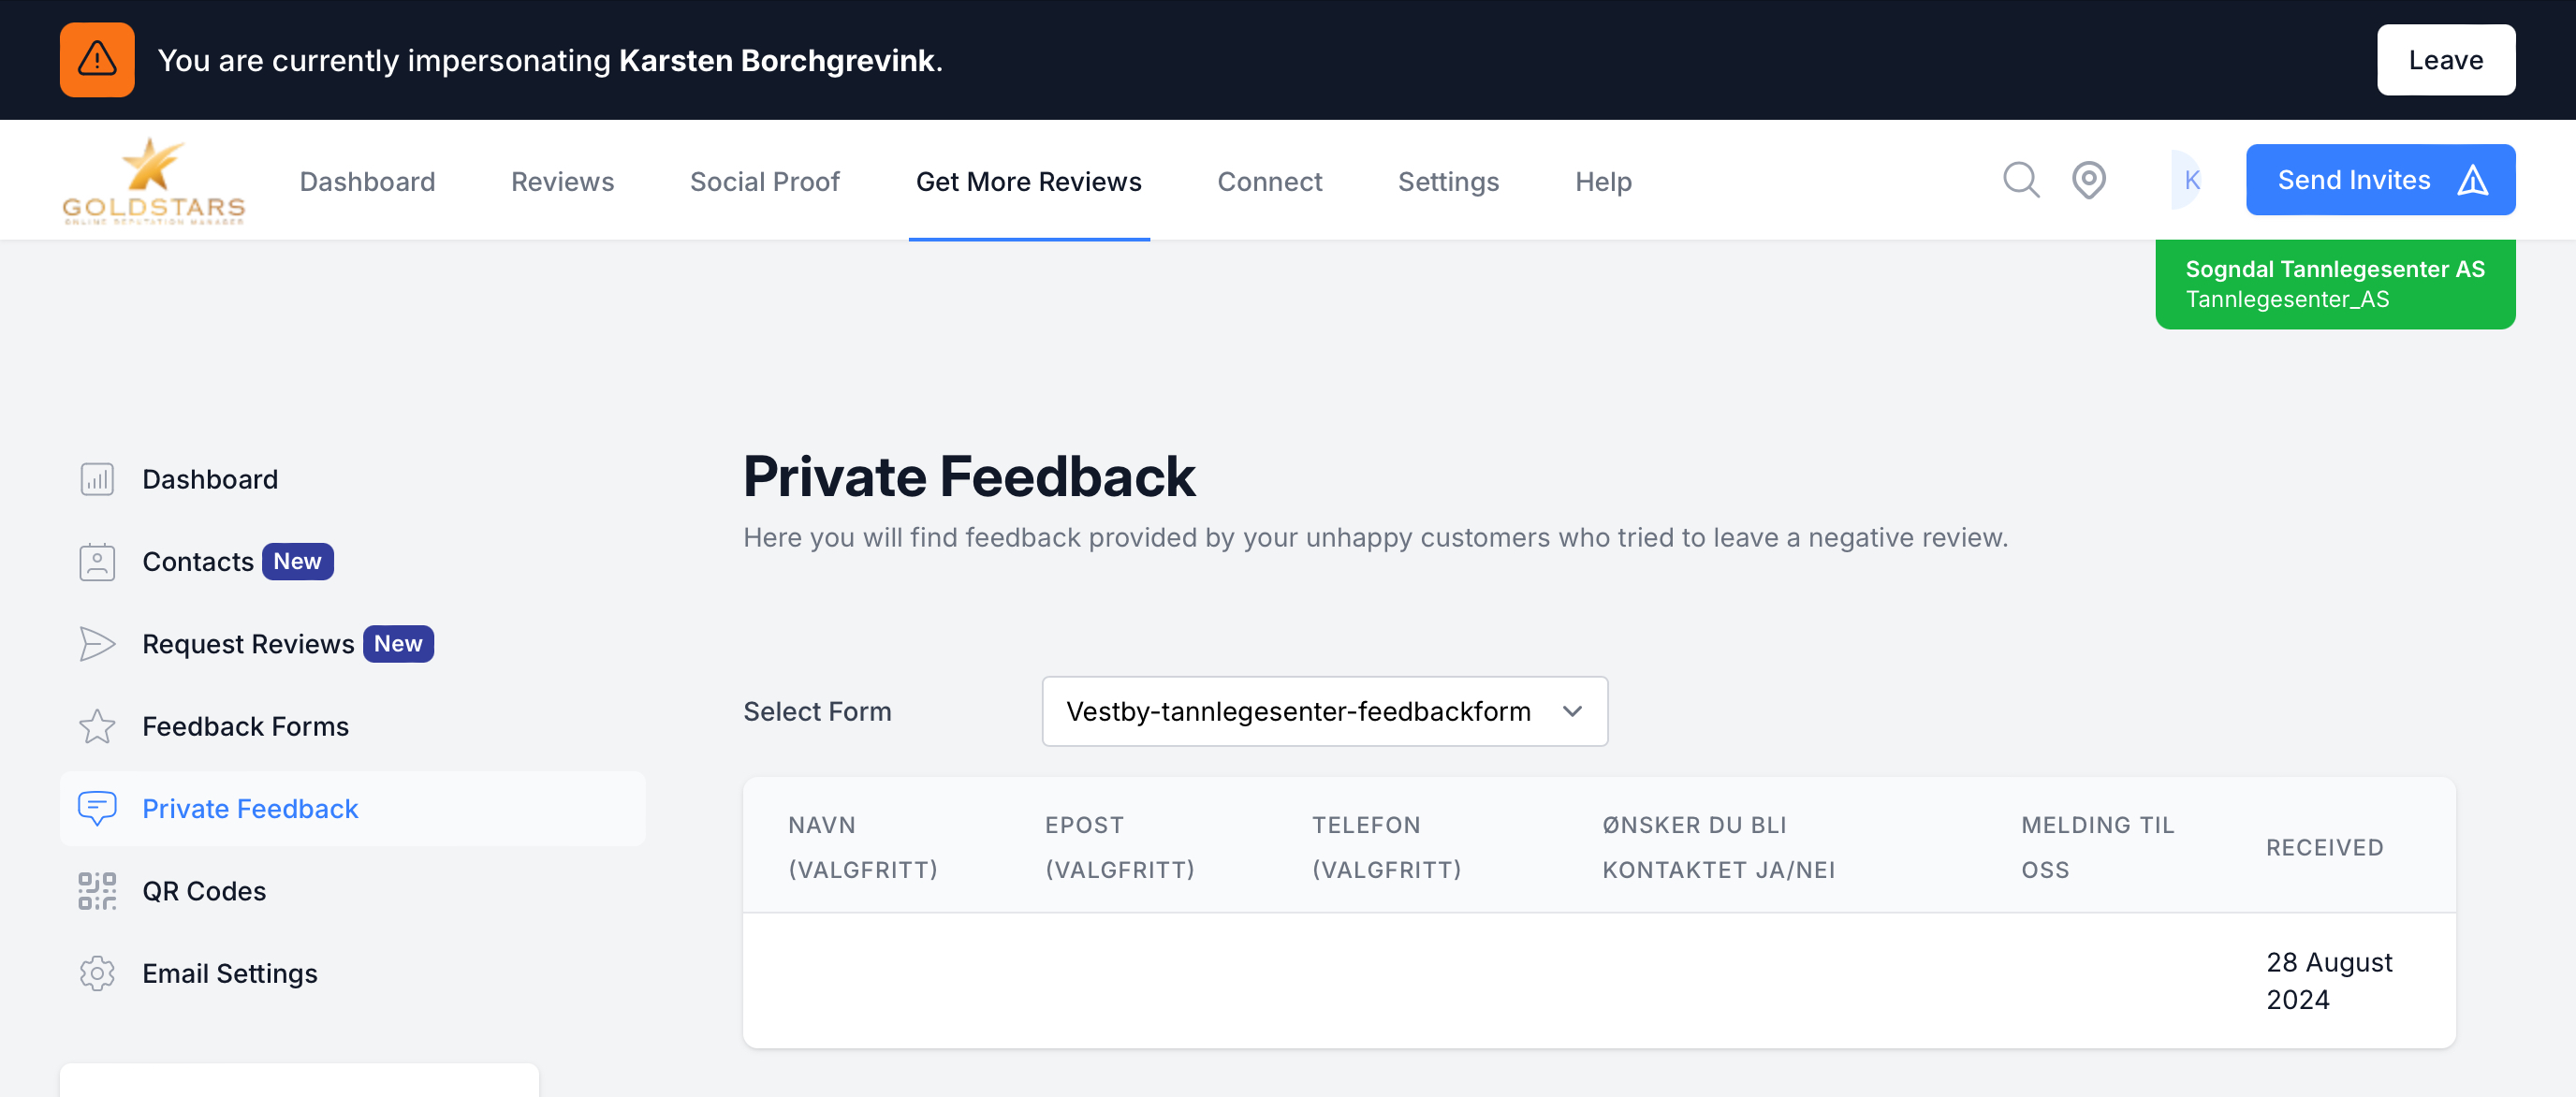Screen dimensions: 2576x1097
Task: Click the location pin icon
Action: coord(2088,180)
